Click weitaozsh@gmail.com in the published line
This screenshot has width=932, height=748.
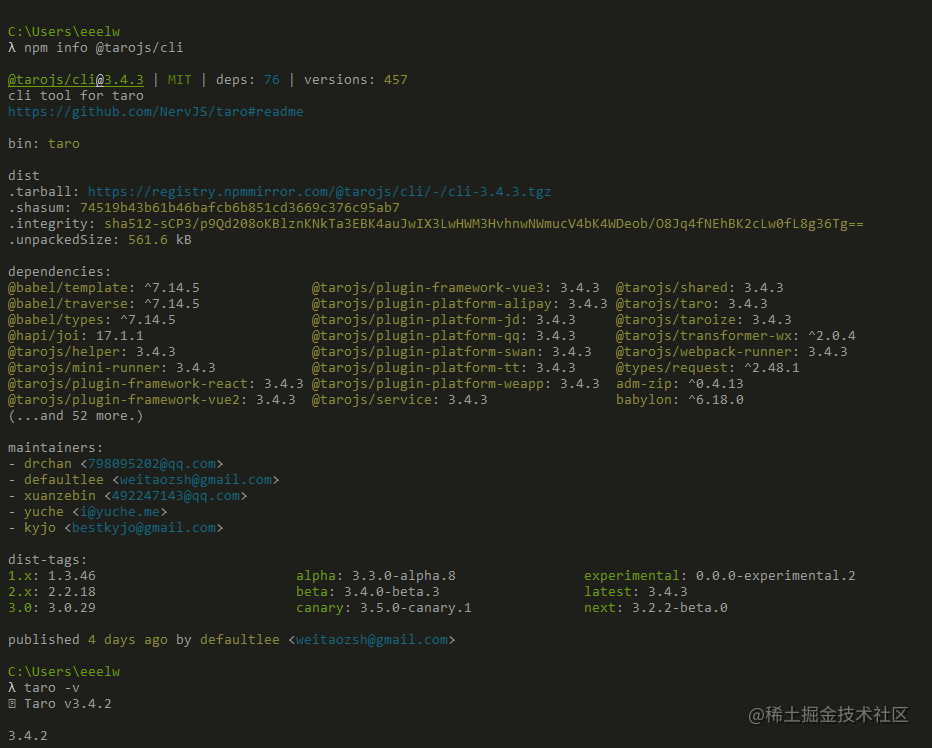(371, 640)
